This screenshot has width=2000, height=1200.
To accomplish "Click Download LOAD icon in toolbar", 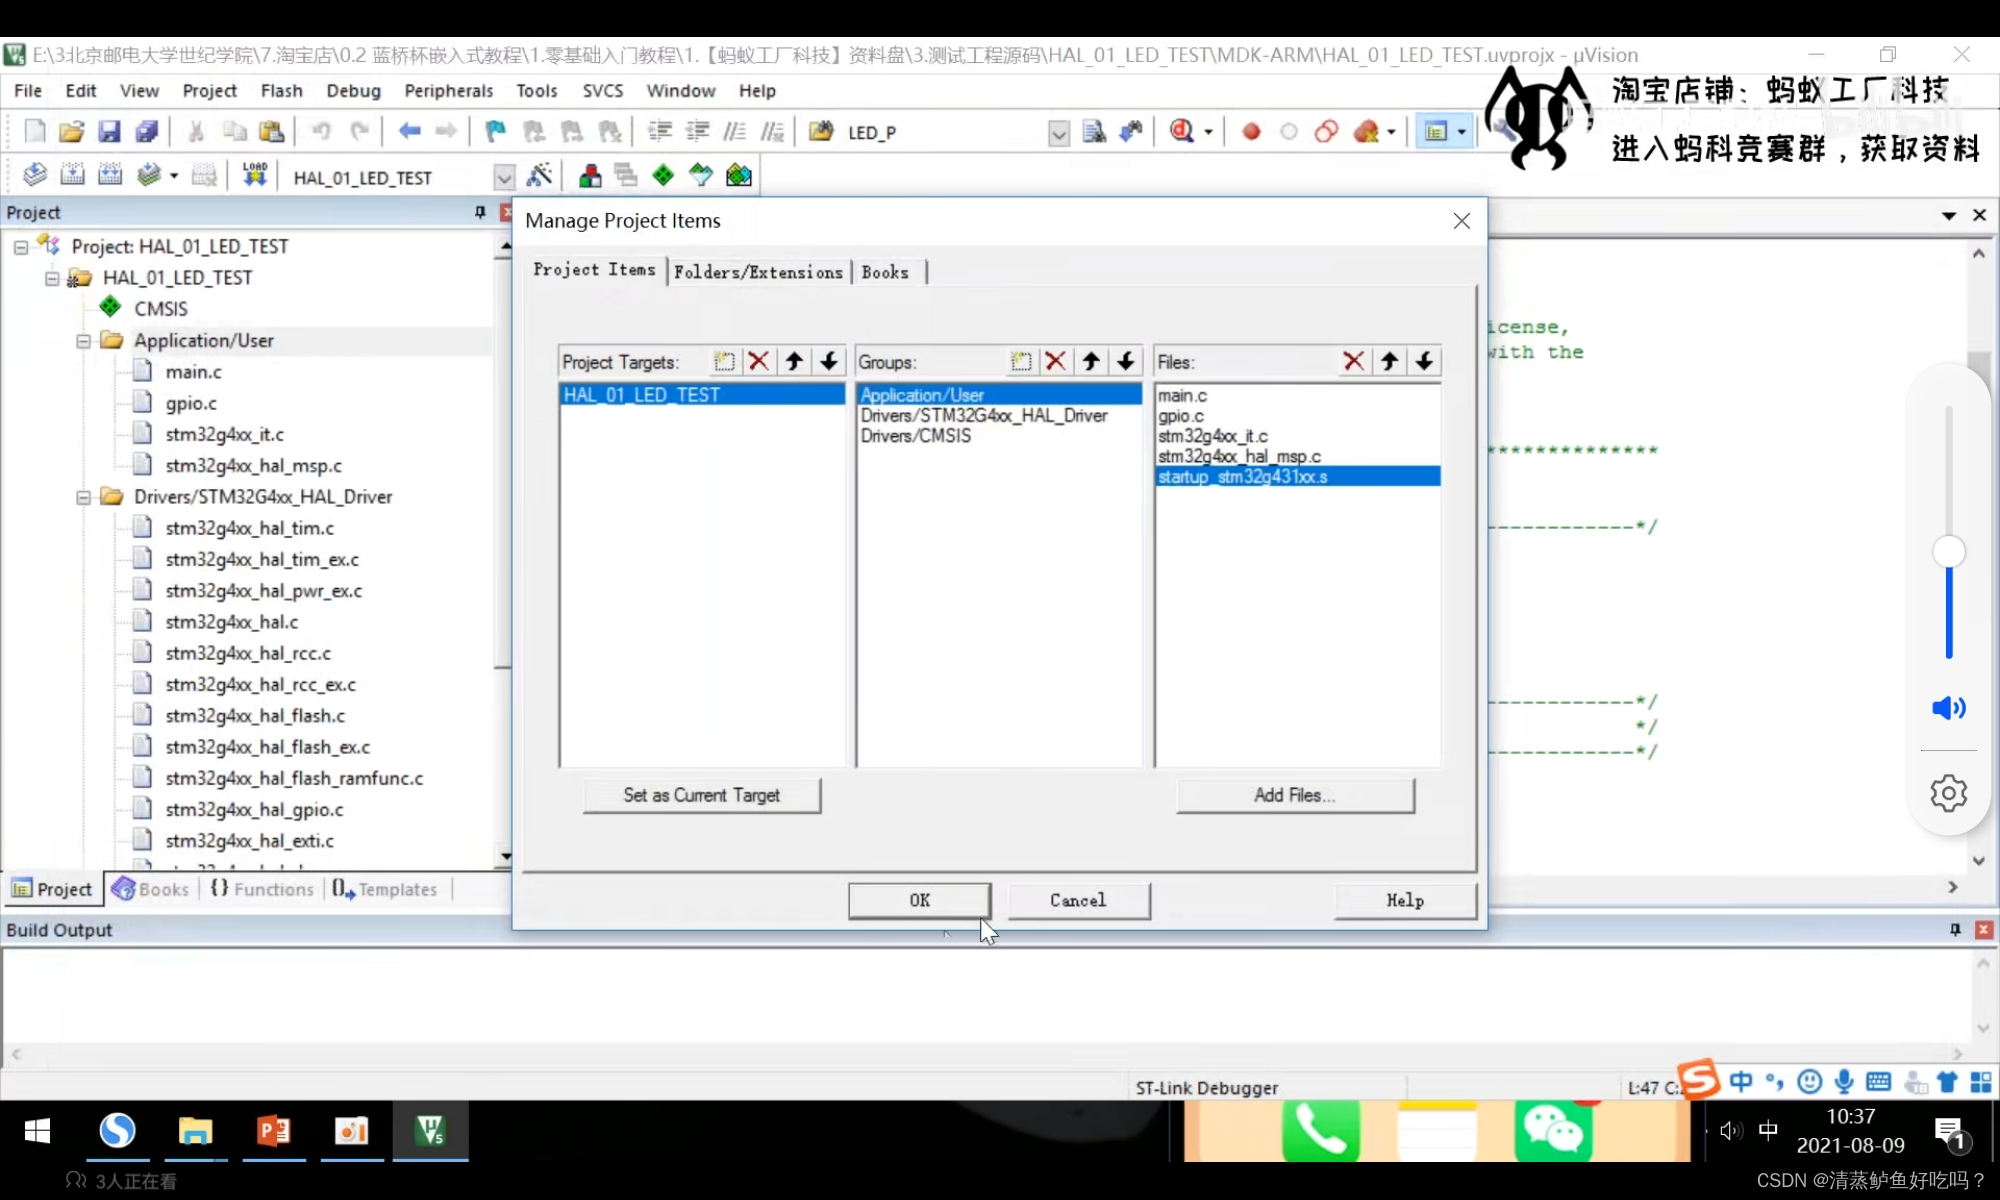I will tap(255, 175).
